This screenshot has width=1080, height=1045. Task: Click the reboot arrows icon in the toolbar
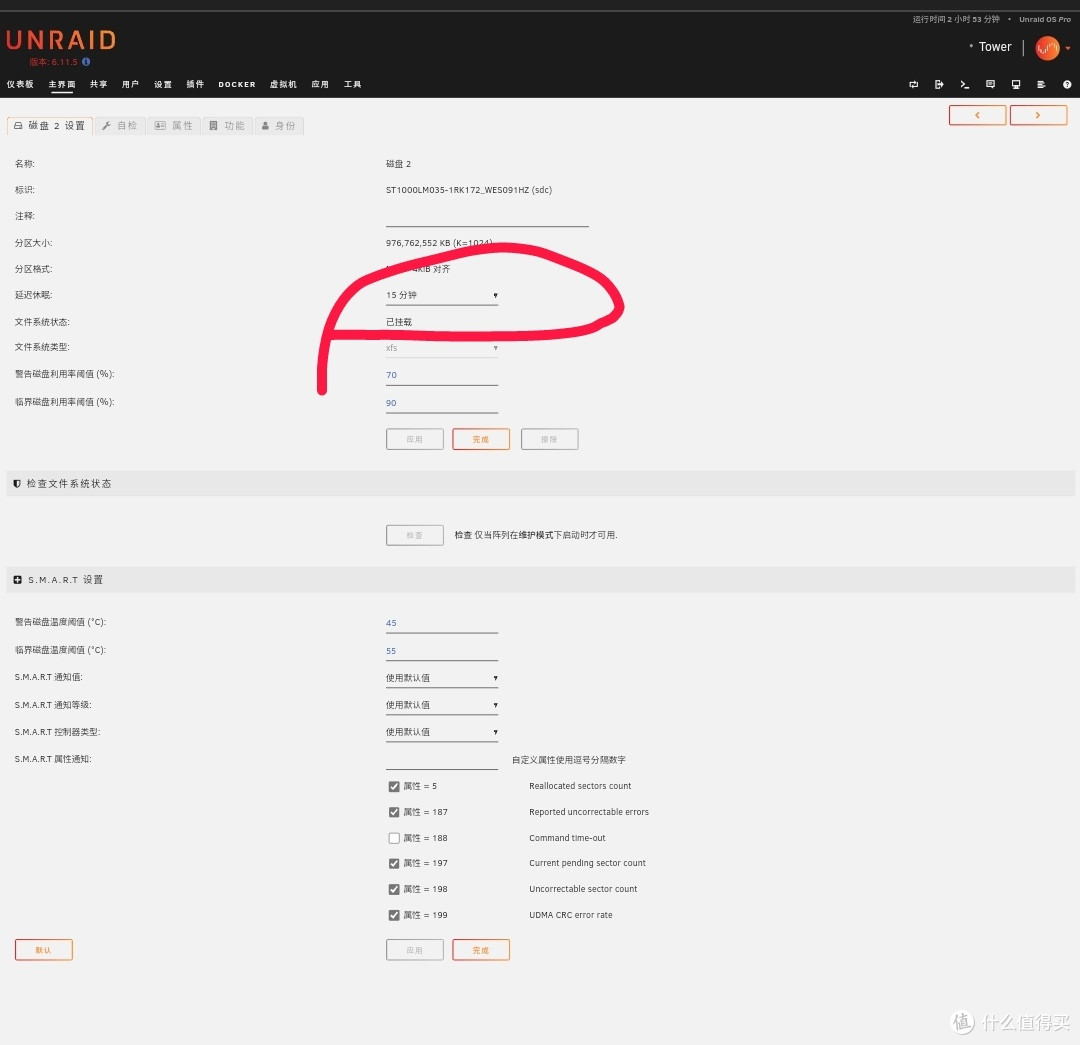point(913,84)
